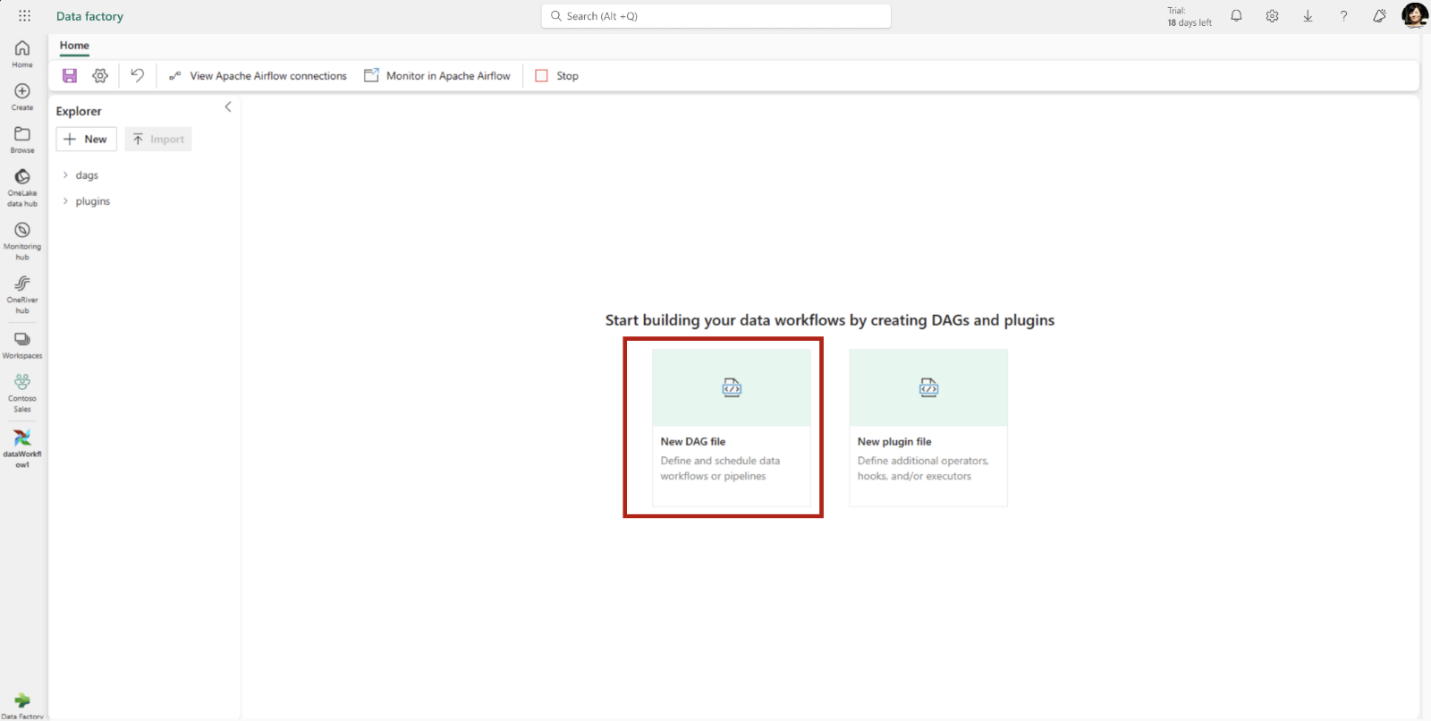The image size is (1431, 721).
Task: Select the Home tab
Action: tap(74, 46)
